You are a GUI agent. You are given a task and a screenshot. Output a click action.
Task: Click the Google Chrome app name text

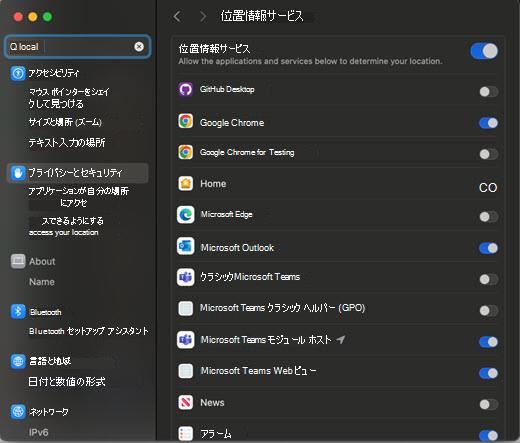[x=232, y=123]
